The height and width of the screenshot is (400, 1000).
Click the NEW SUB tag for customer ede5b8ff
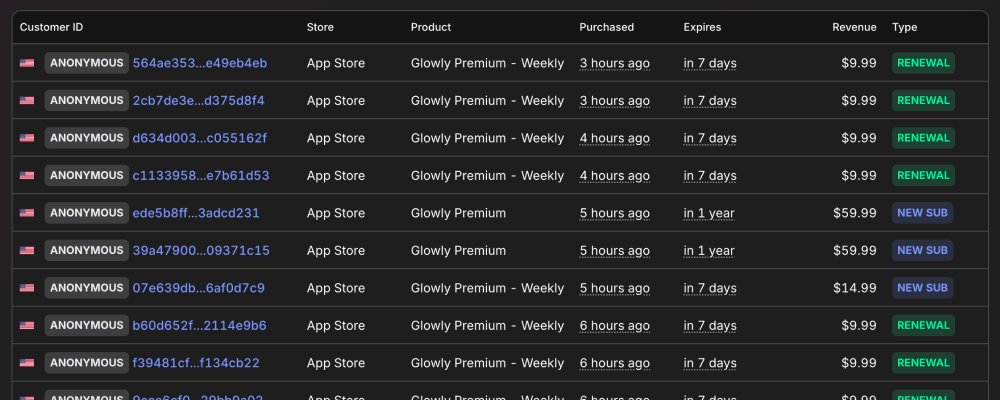[922, 213]
